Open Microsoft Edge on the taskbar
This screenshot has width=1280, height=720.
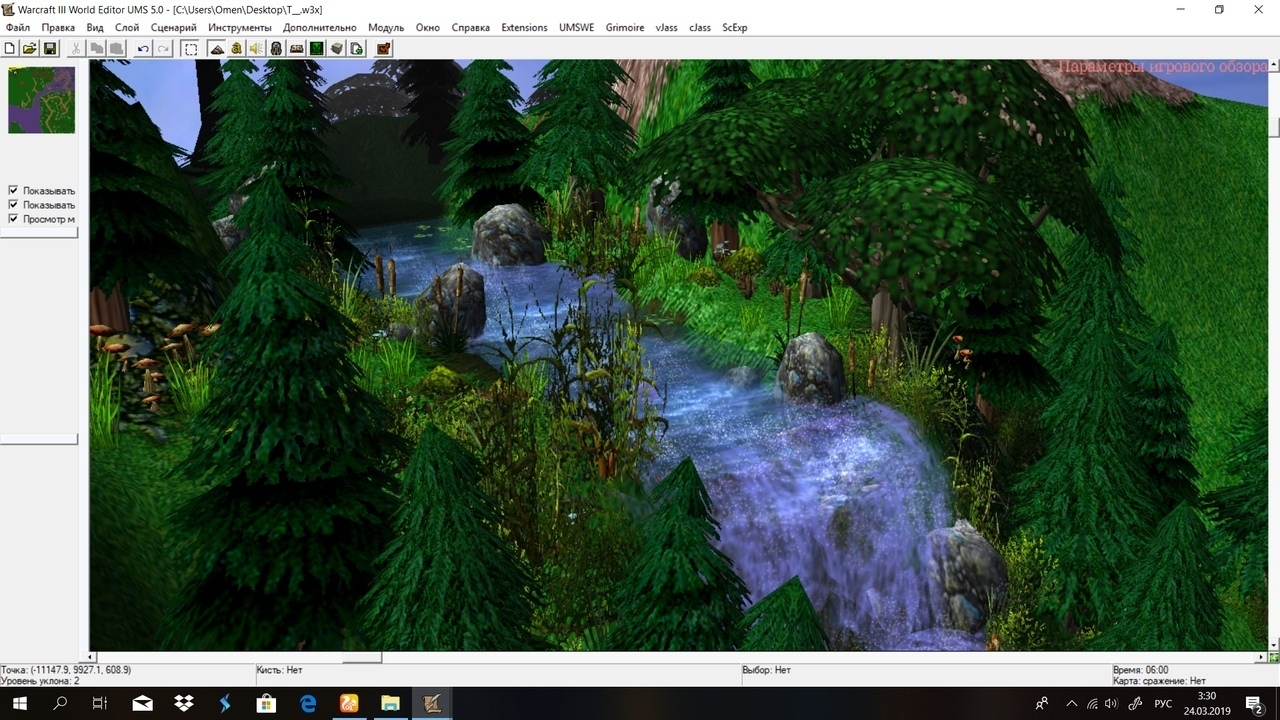pos(308,704)
